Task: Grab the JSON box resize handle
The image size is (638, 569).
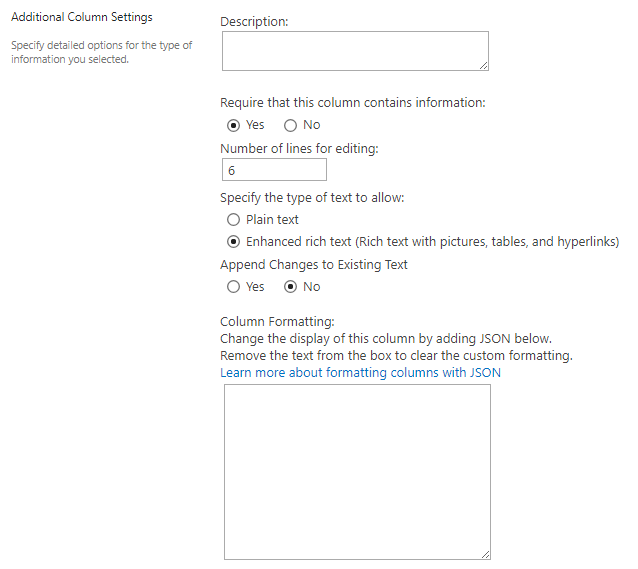Action: coord(486,555)
